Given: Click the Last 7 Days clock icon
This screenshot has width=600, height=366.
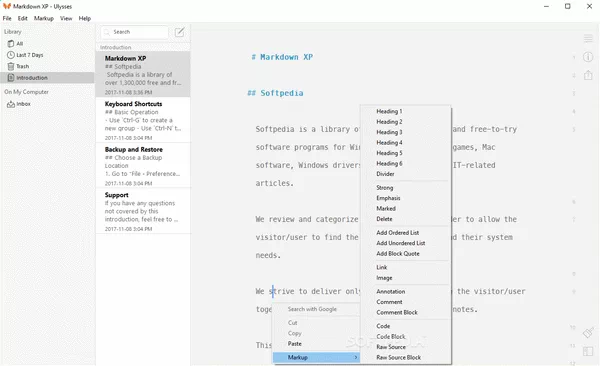Looking at the screenshot, I should pos(11,55).
